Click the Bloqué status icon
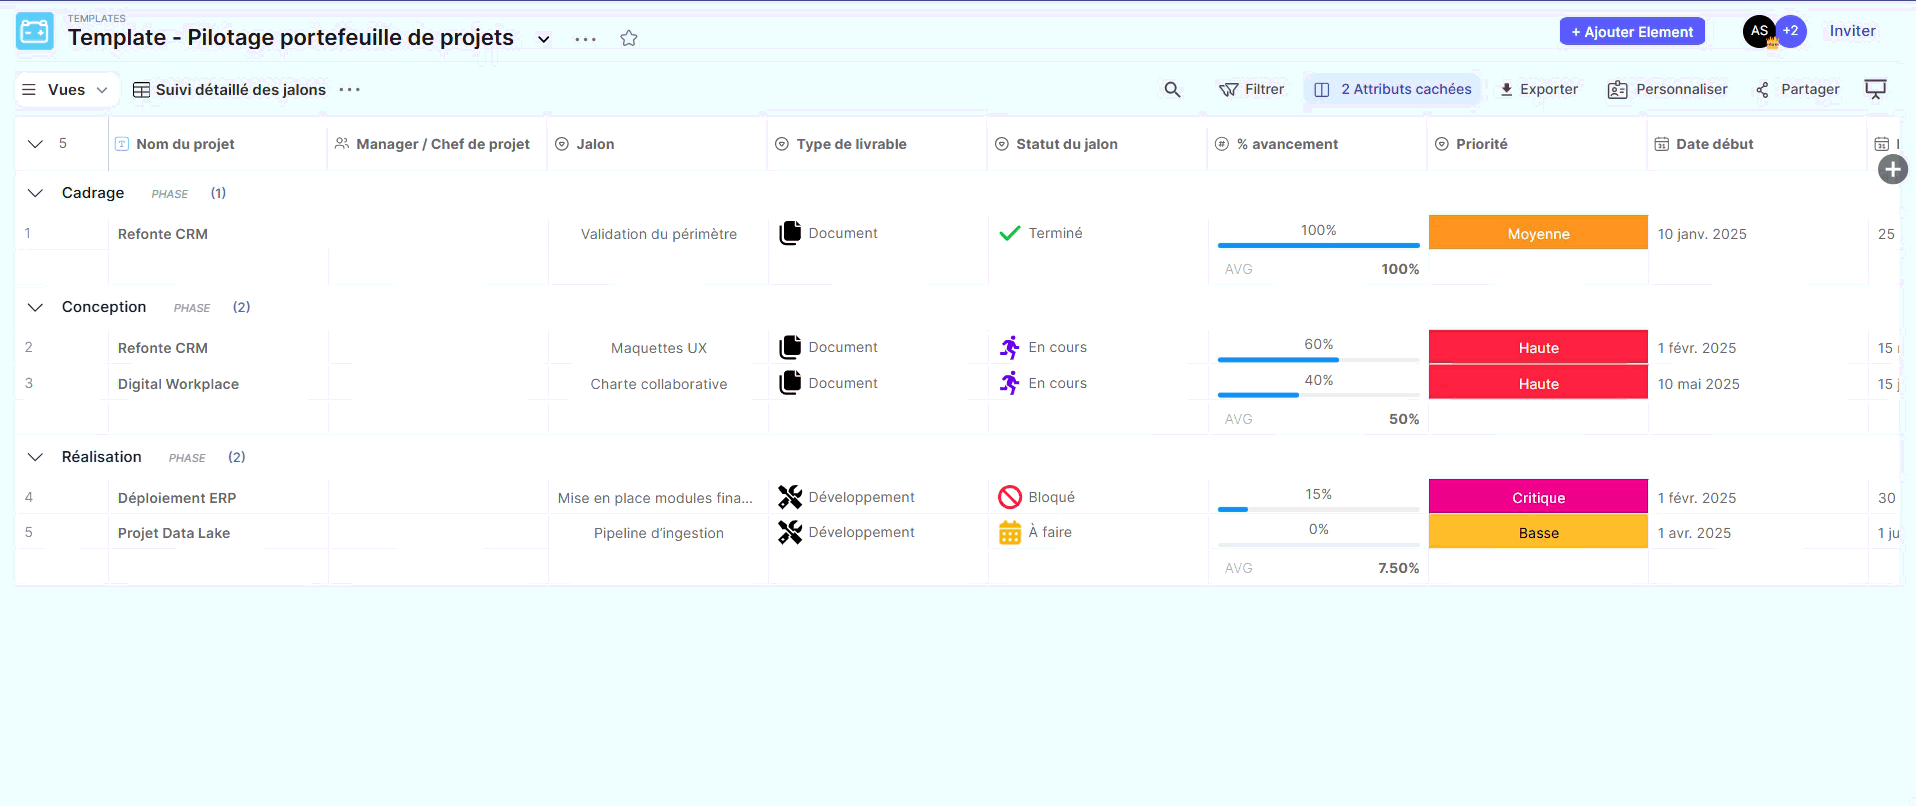Screen dimensions: 1916x806 click(1010, 497)
